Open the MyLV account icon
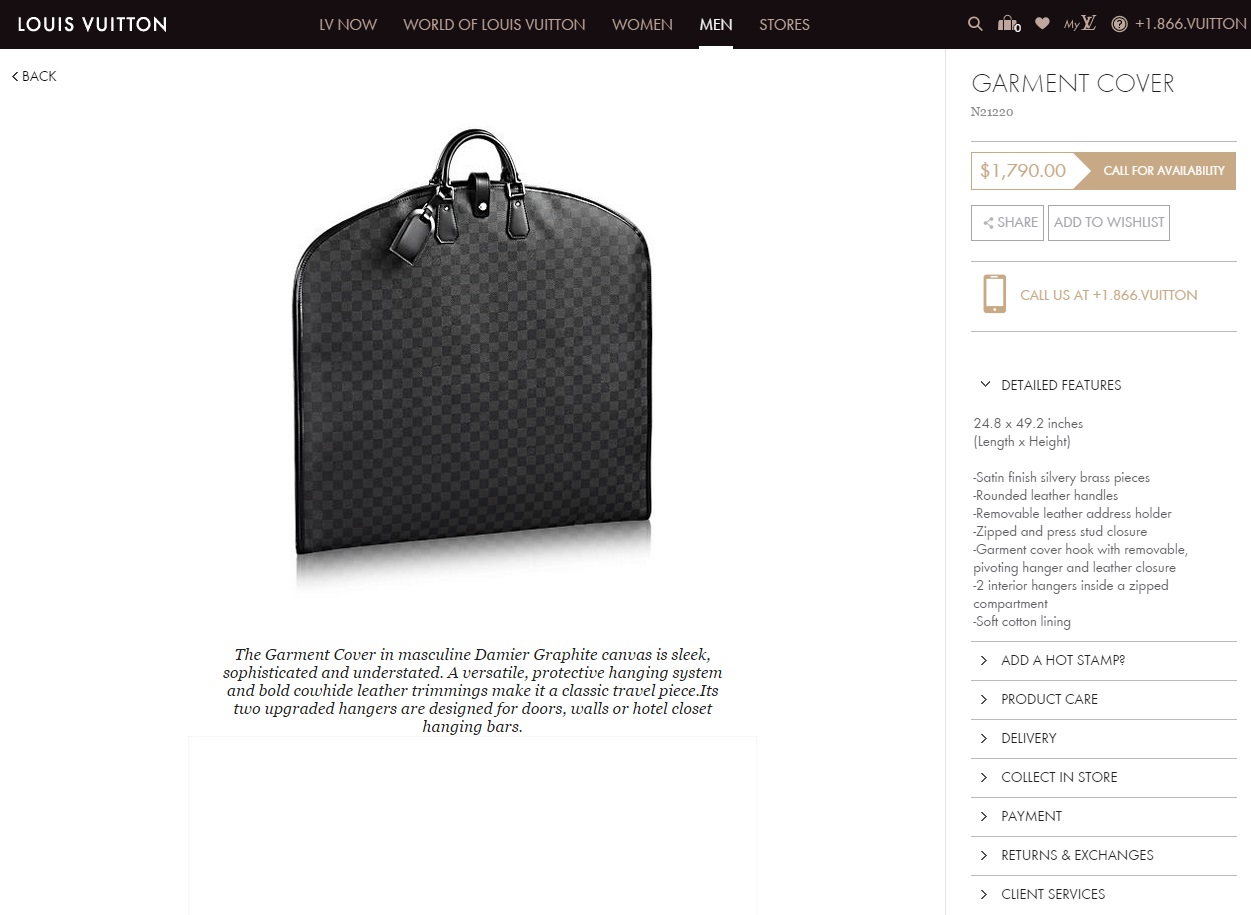This screenshot has width=1251, height=915. [x=1080, y=24]
